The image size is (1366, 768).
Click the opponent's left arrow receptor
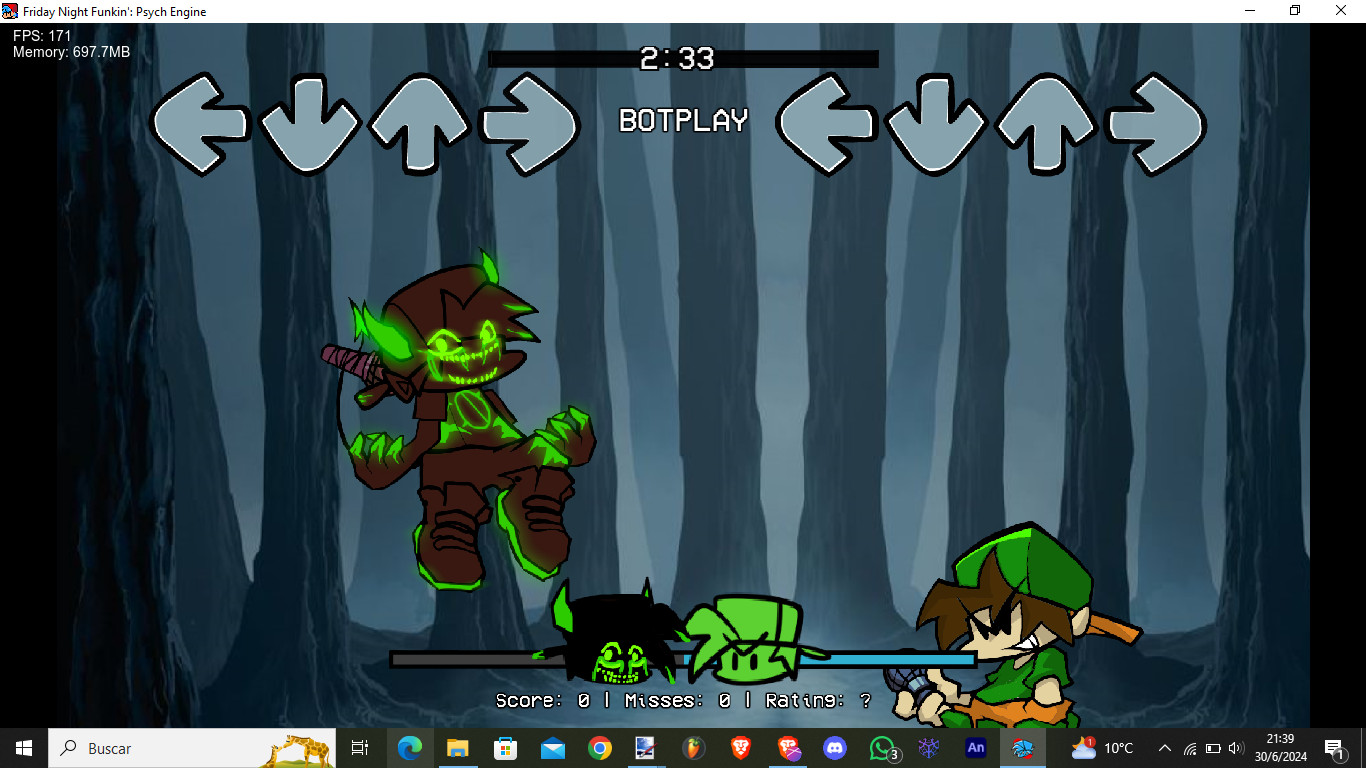199,124
